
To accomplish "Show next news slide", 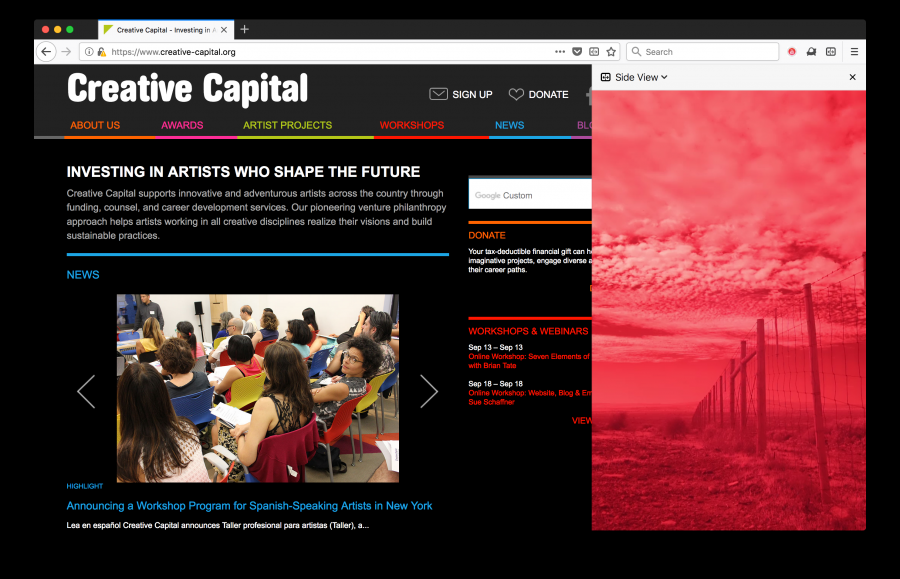I will [429, 391].
